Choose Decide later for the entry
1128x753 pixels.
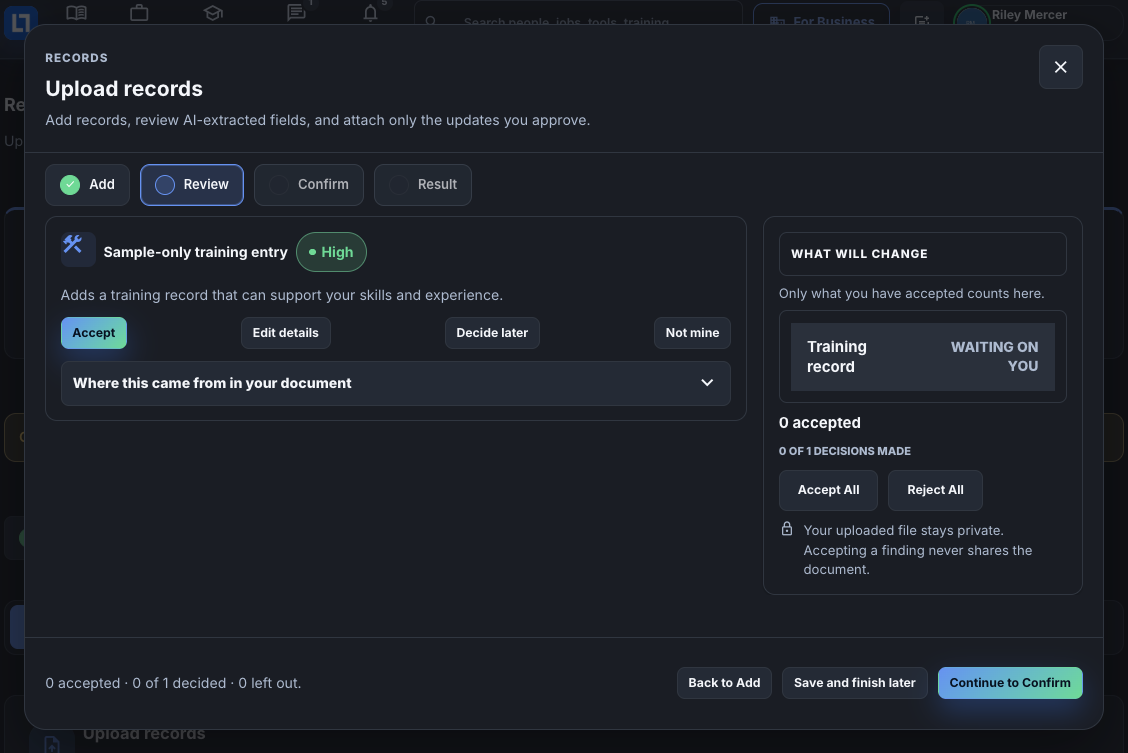click(x=492, y=333)
